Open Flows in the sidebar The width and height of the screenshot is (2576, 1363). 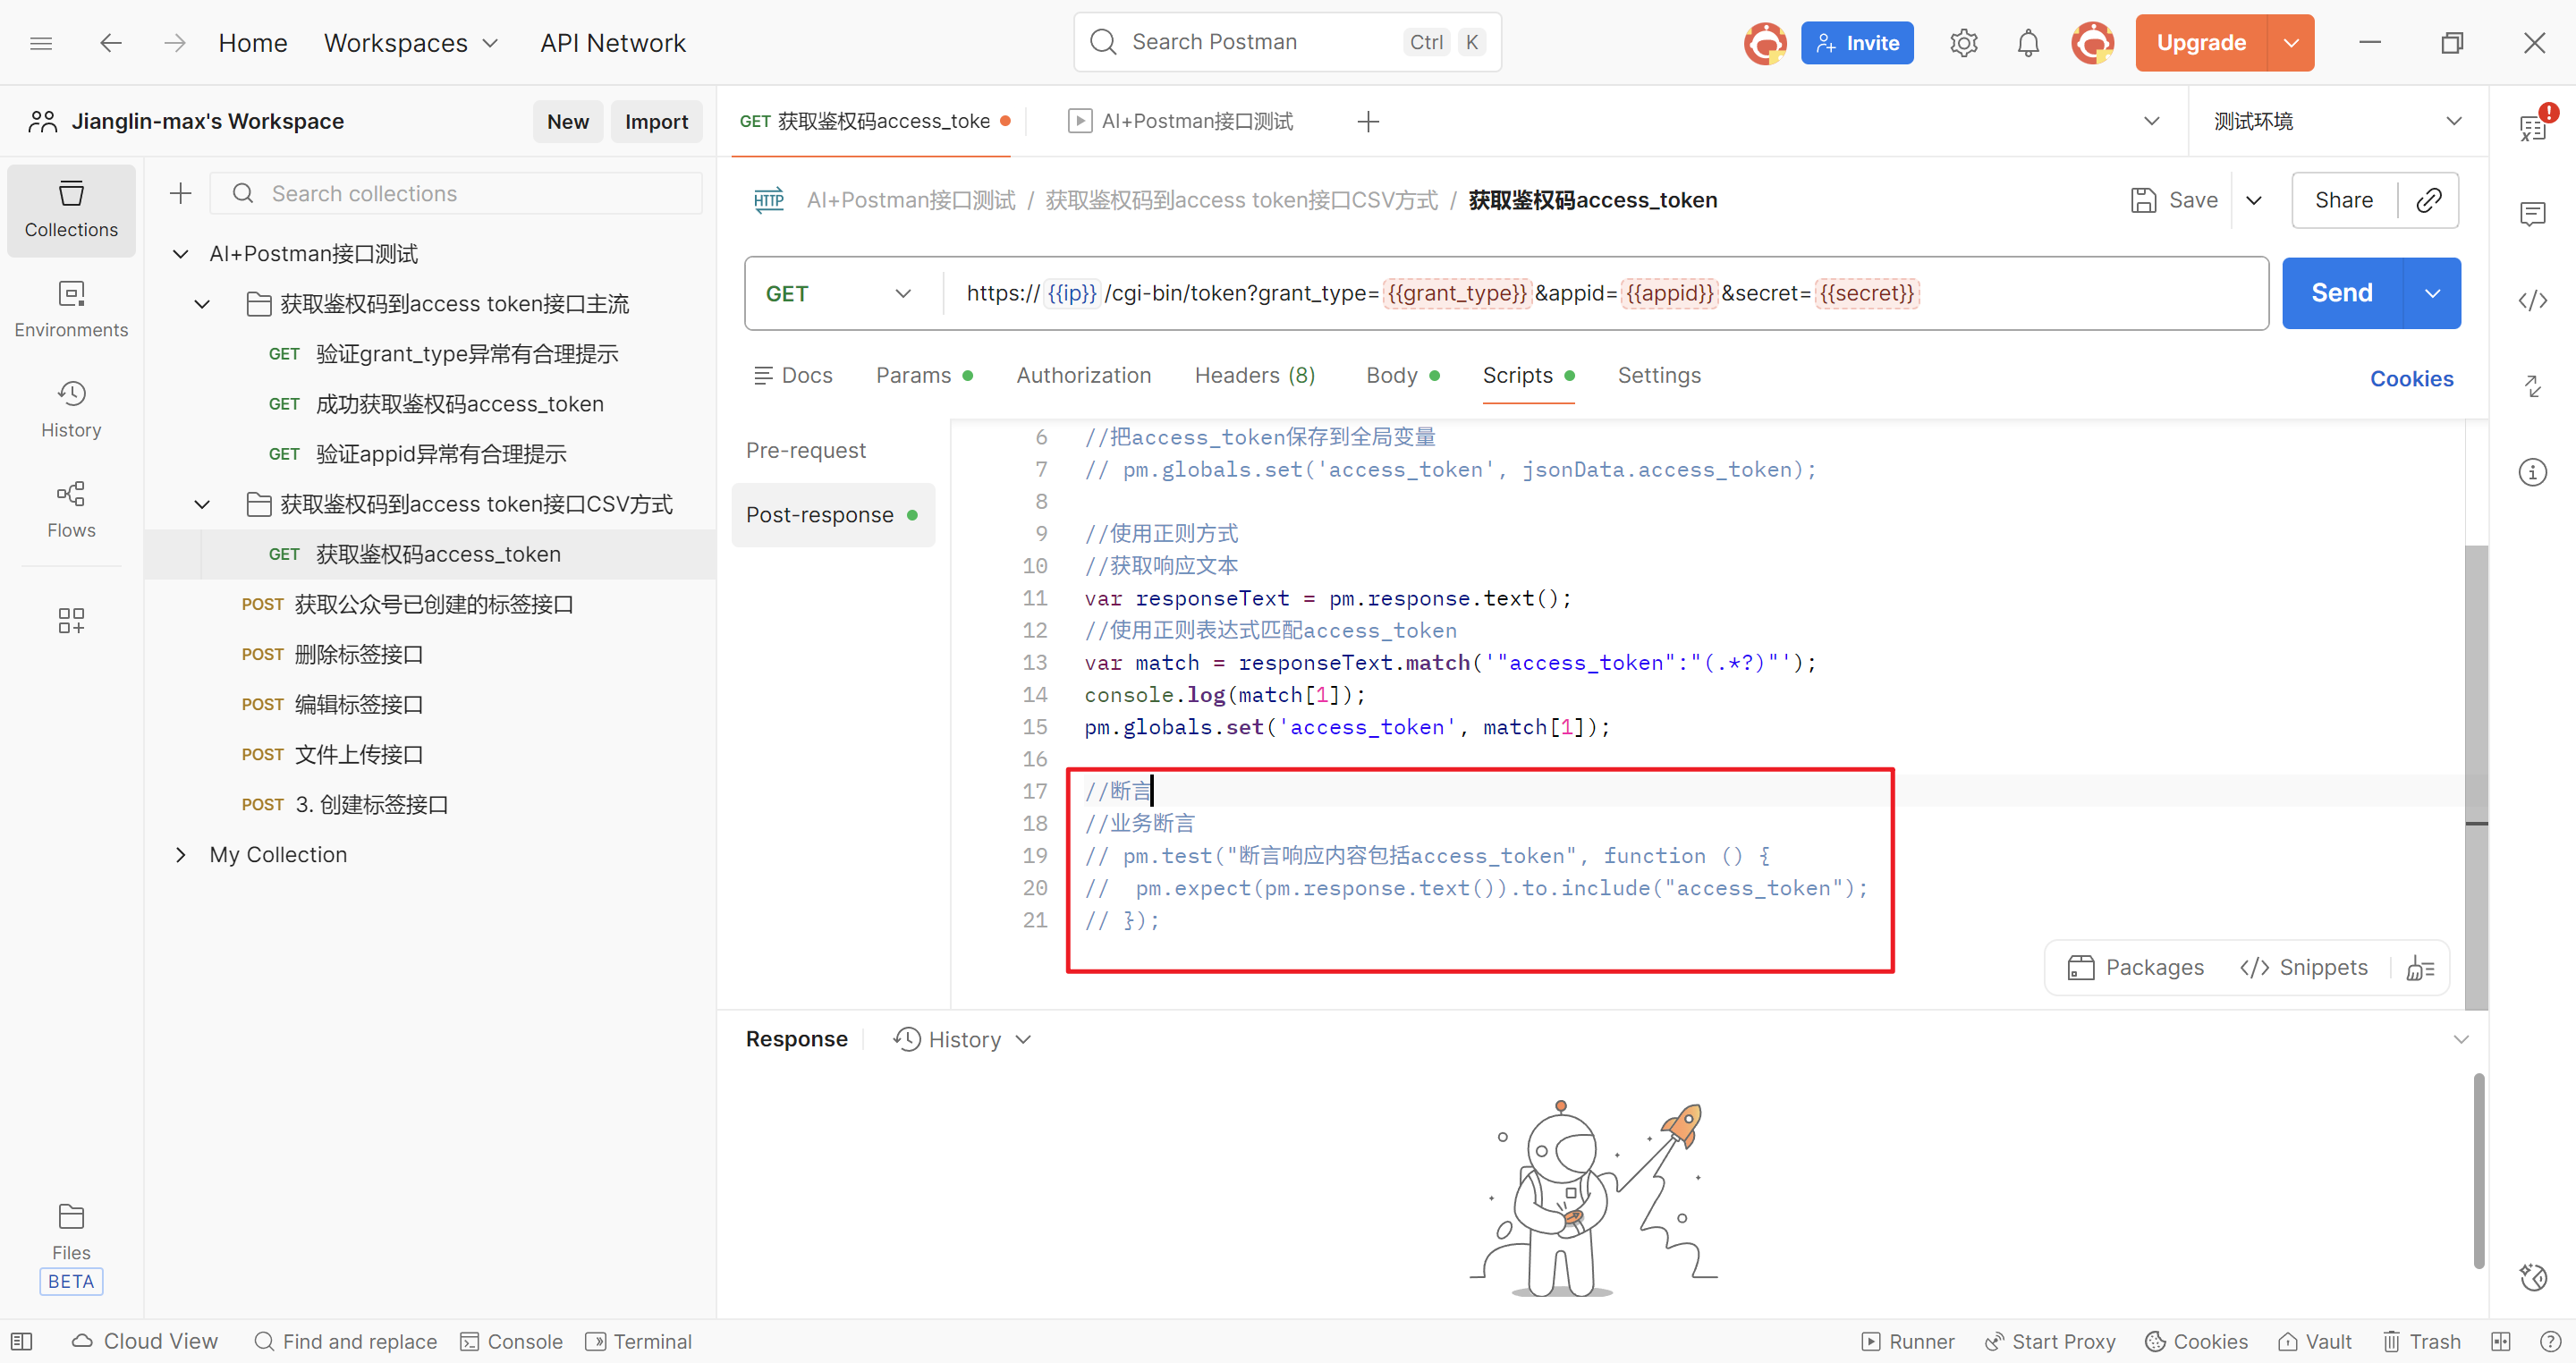coord(71,510)
